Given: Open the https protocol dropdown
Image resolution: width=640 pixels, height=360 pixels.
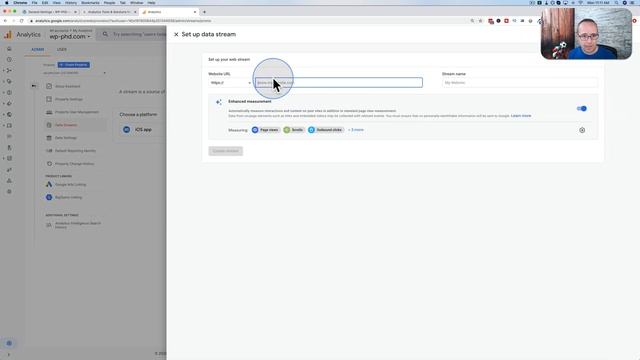Looking at the screenshot, I should tap(231, 83).
